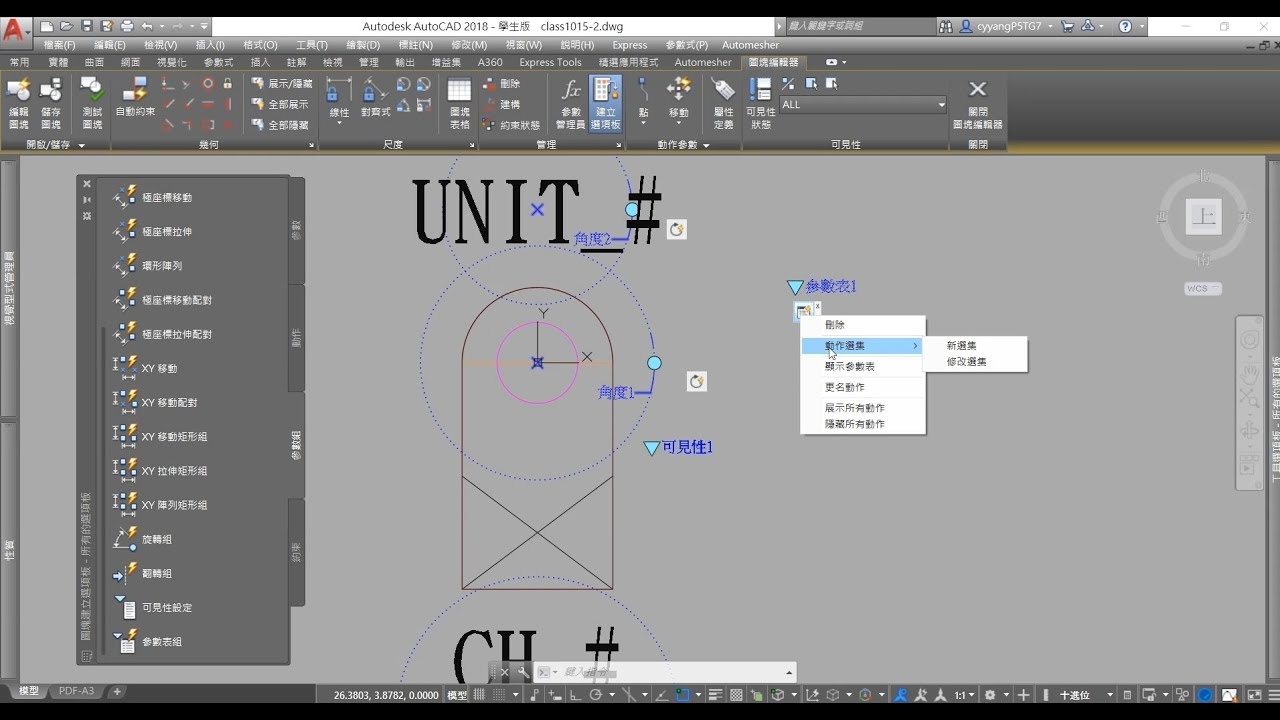Open the File (檔案(F)) menu
Viewport: 1280px width, 720px height.
click(59, 45)
